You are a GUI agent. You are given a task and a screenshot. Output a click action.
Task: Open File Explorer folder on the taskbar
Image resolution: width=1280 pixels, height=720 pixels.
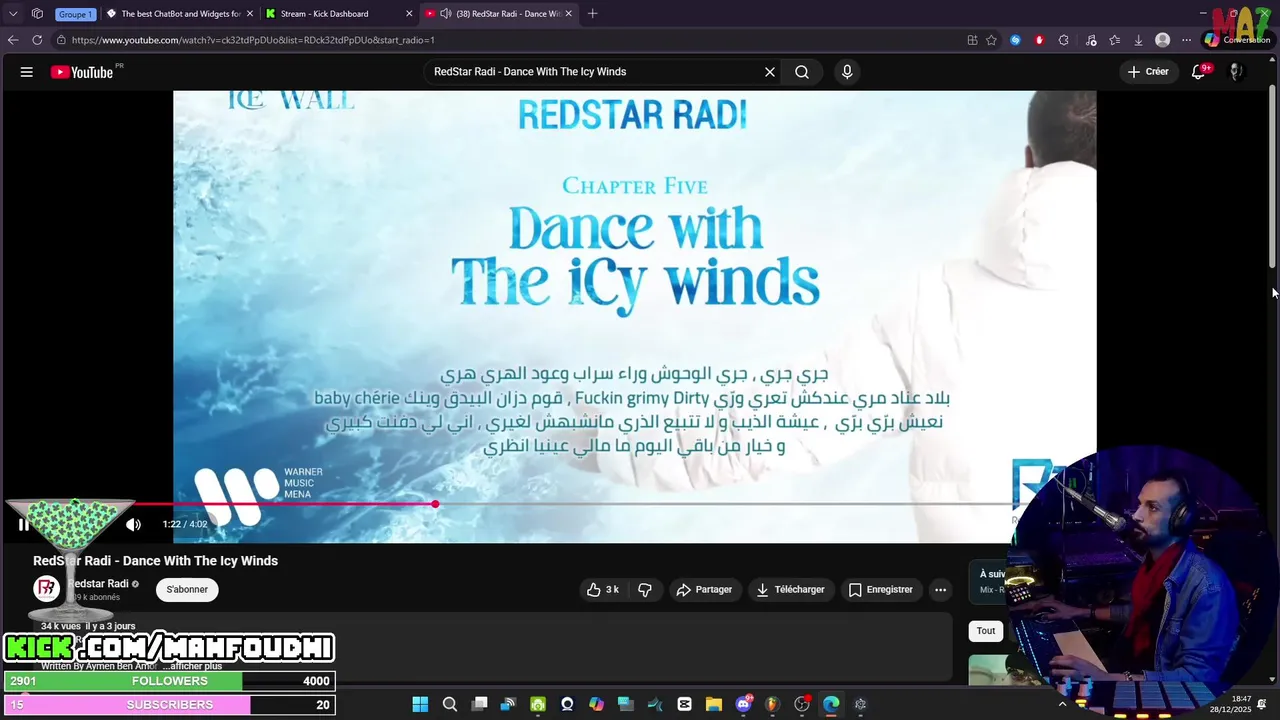click(x=714, y=704)
